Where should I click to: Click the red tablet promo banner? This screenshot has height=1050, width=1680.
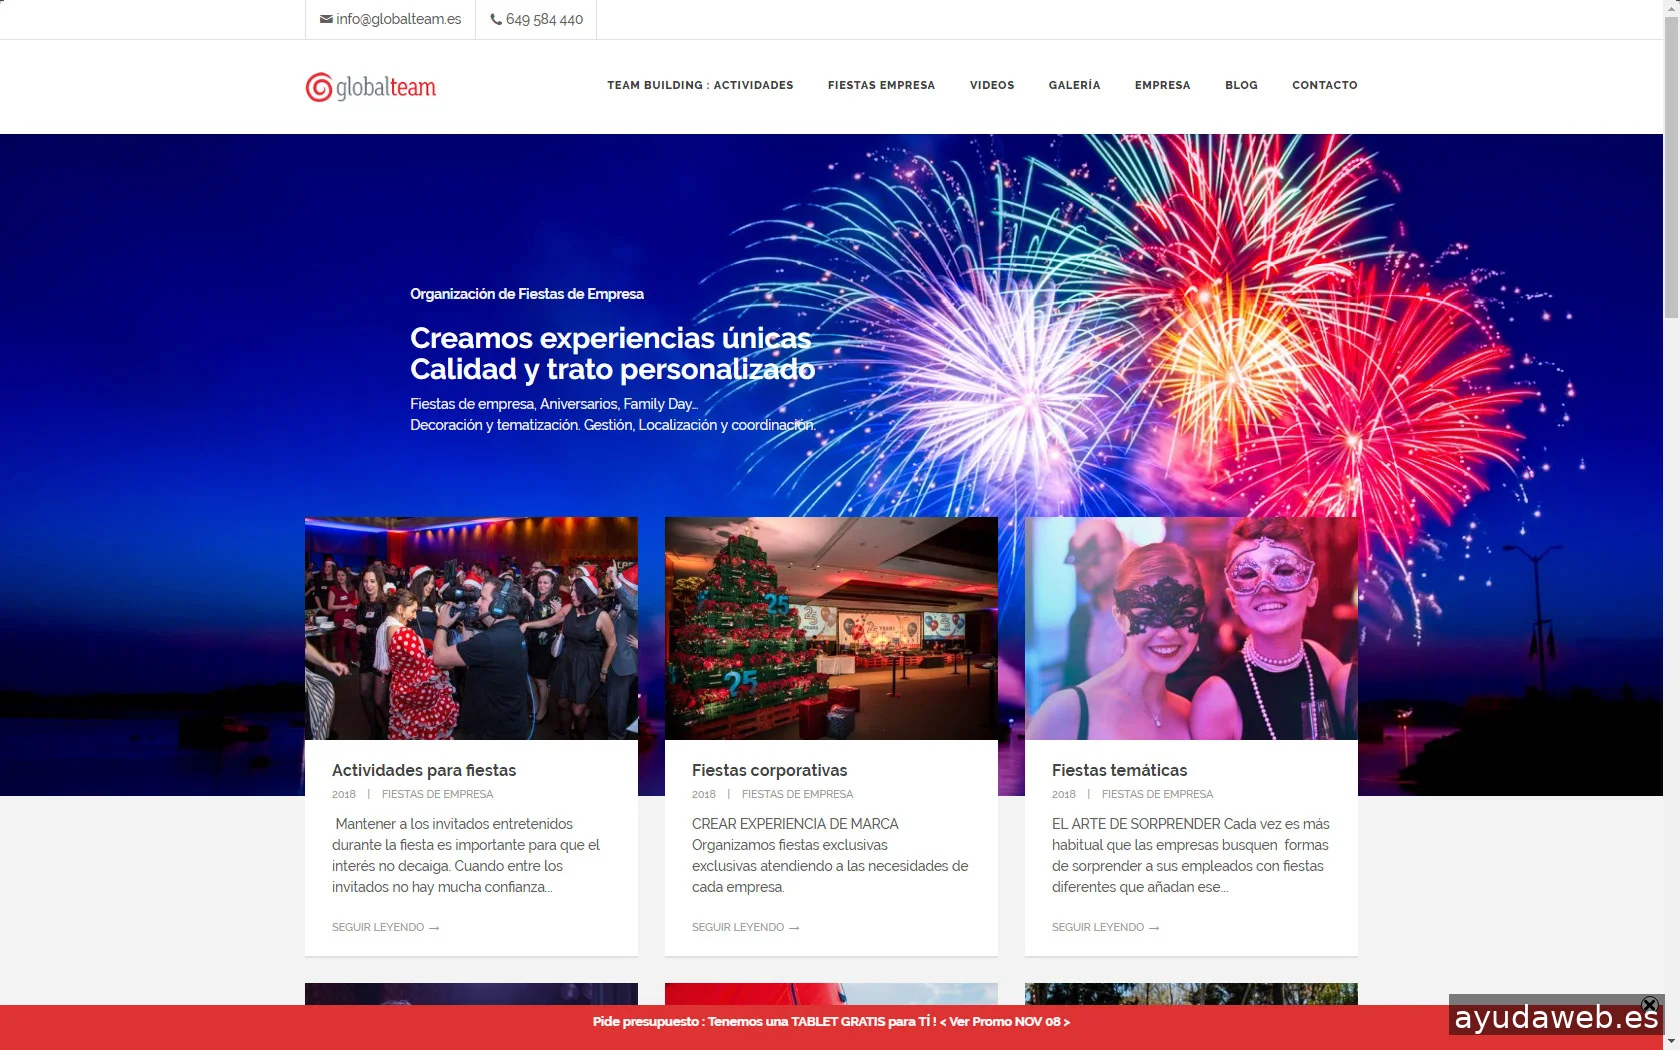830,1022
